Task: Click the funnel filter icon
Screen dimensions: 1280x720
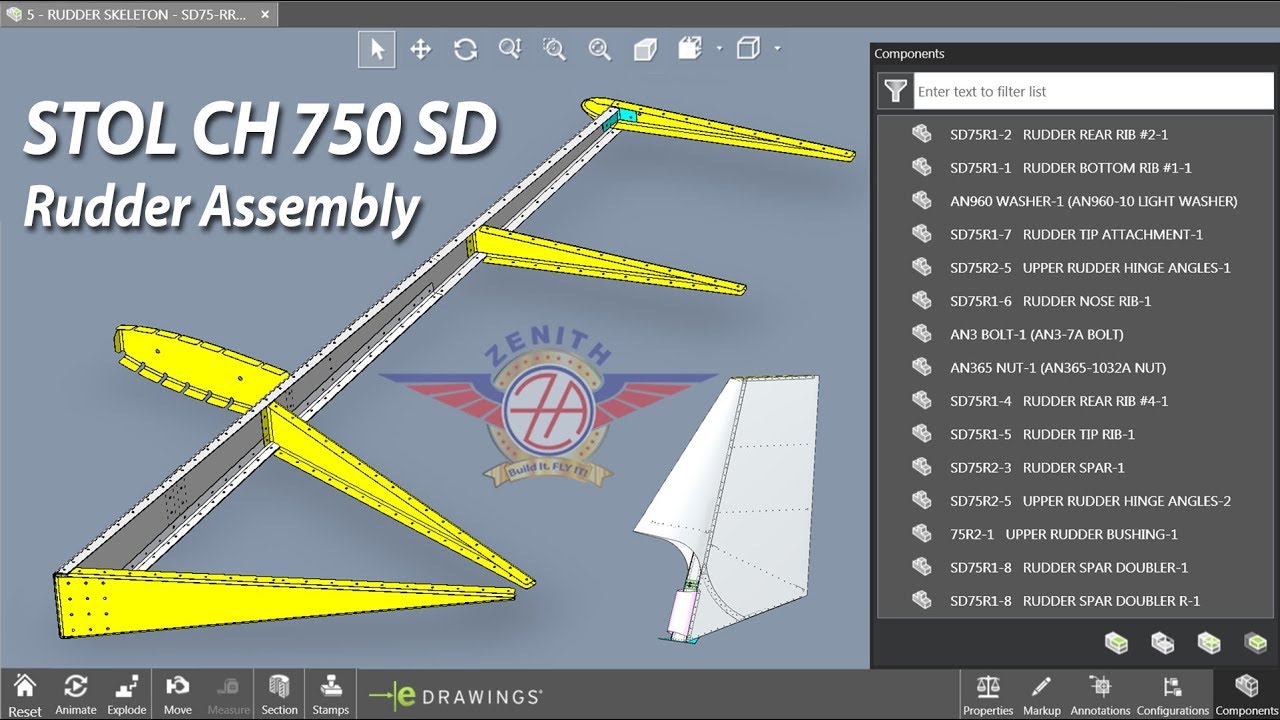Action: [x=894, y=91]
